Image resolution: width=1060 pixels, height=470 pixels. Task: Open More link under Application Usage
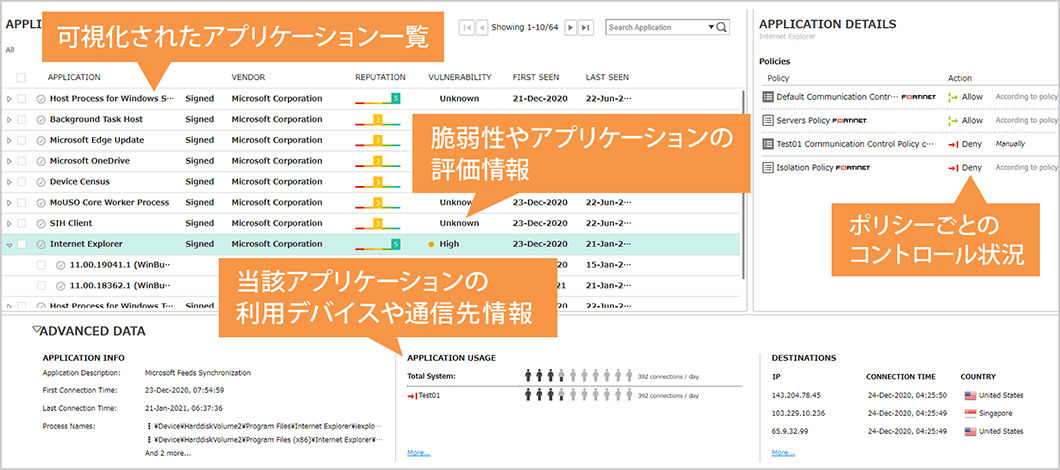(418, 453)
